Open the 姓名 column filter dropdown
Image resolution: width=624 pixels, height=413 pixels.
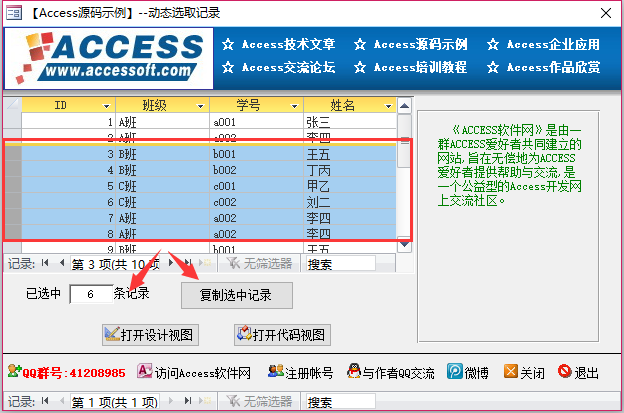tap(388, 106)
